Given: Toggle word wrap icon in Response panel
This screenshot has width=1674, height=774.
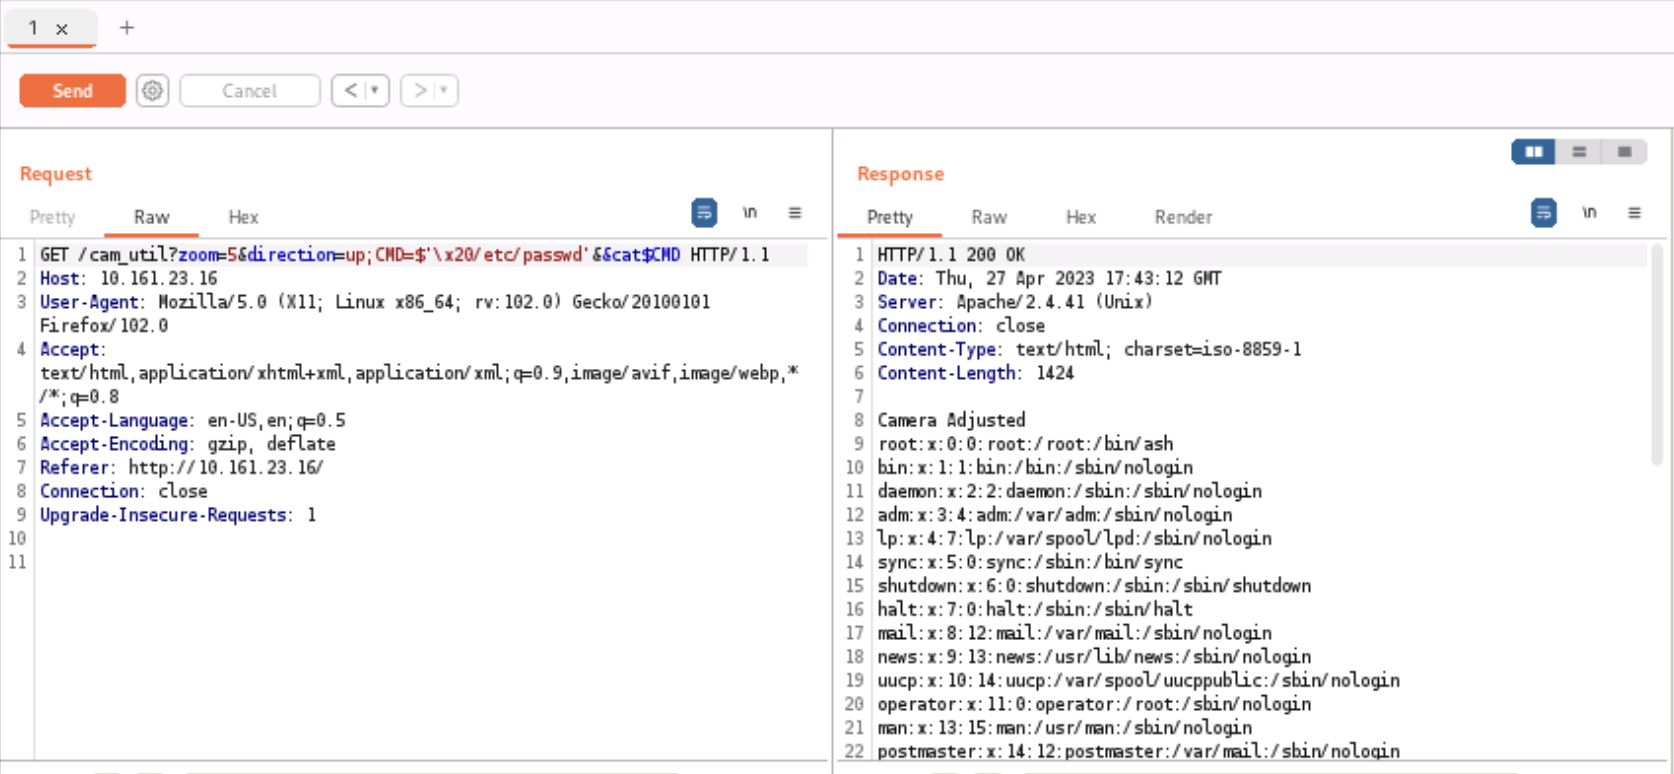Looking at the screenshot, I should click(x=1544, y=213).
